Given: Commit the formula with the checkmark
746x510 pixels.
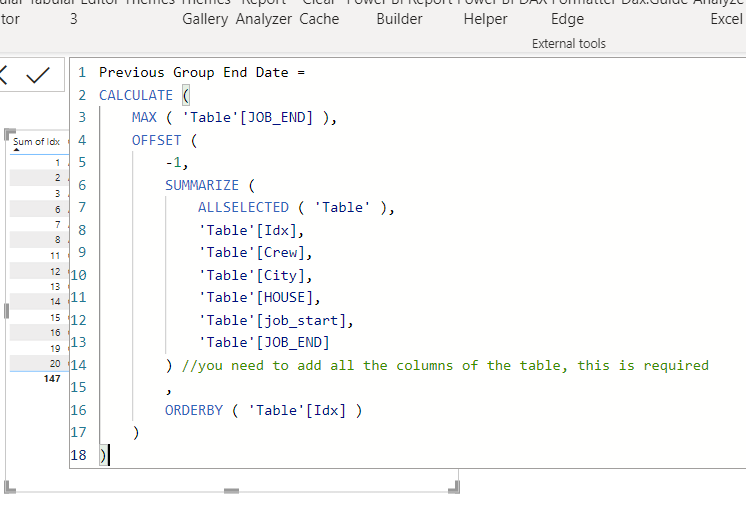Looking at the screenshot, I should tap(38, 75).
